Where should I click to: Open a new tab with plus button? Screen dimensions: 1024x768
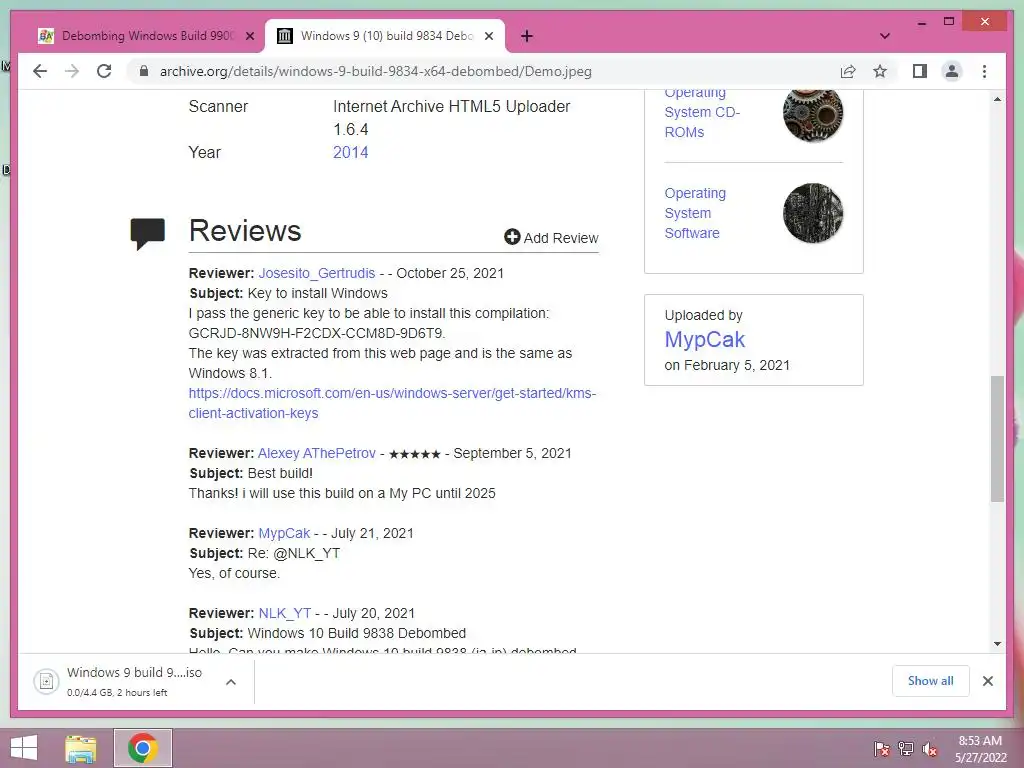coord(526,36)
